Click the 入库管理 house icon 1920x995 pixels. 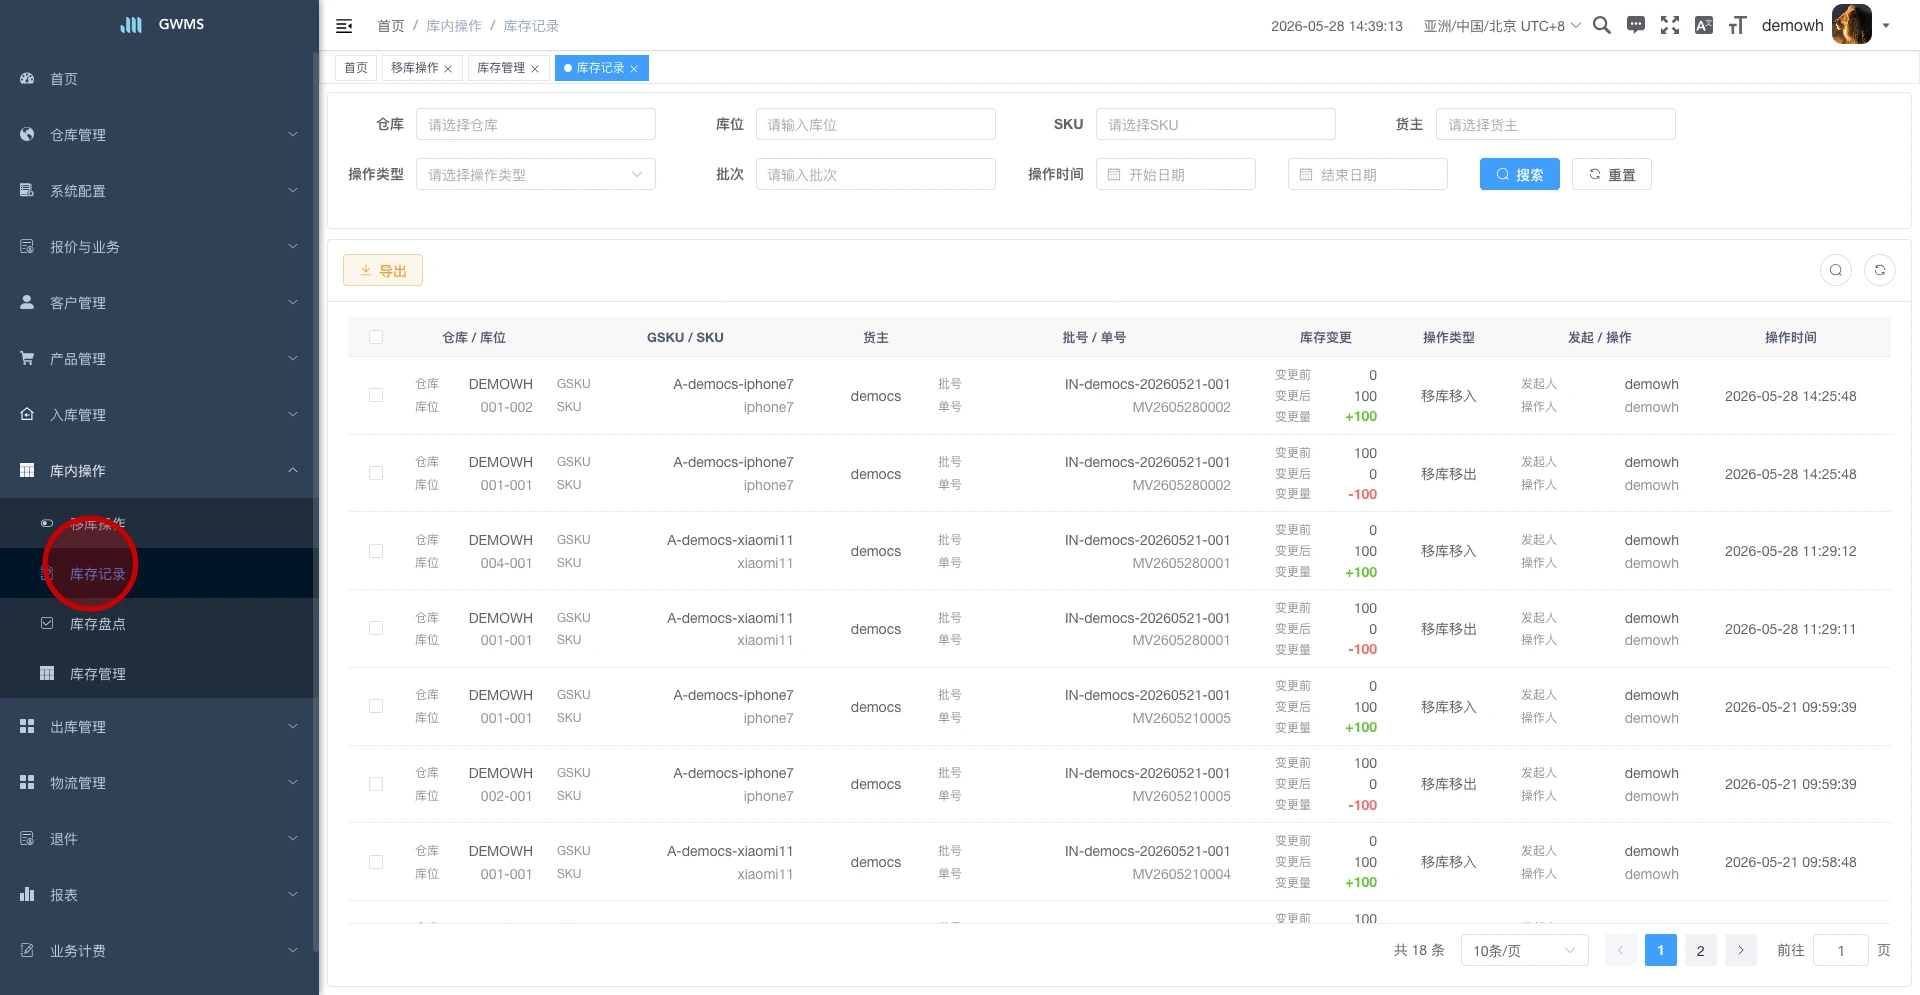pyautogui.click(x=27, y=414)
